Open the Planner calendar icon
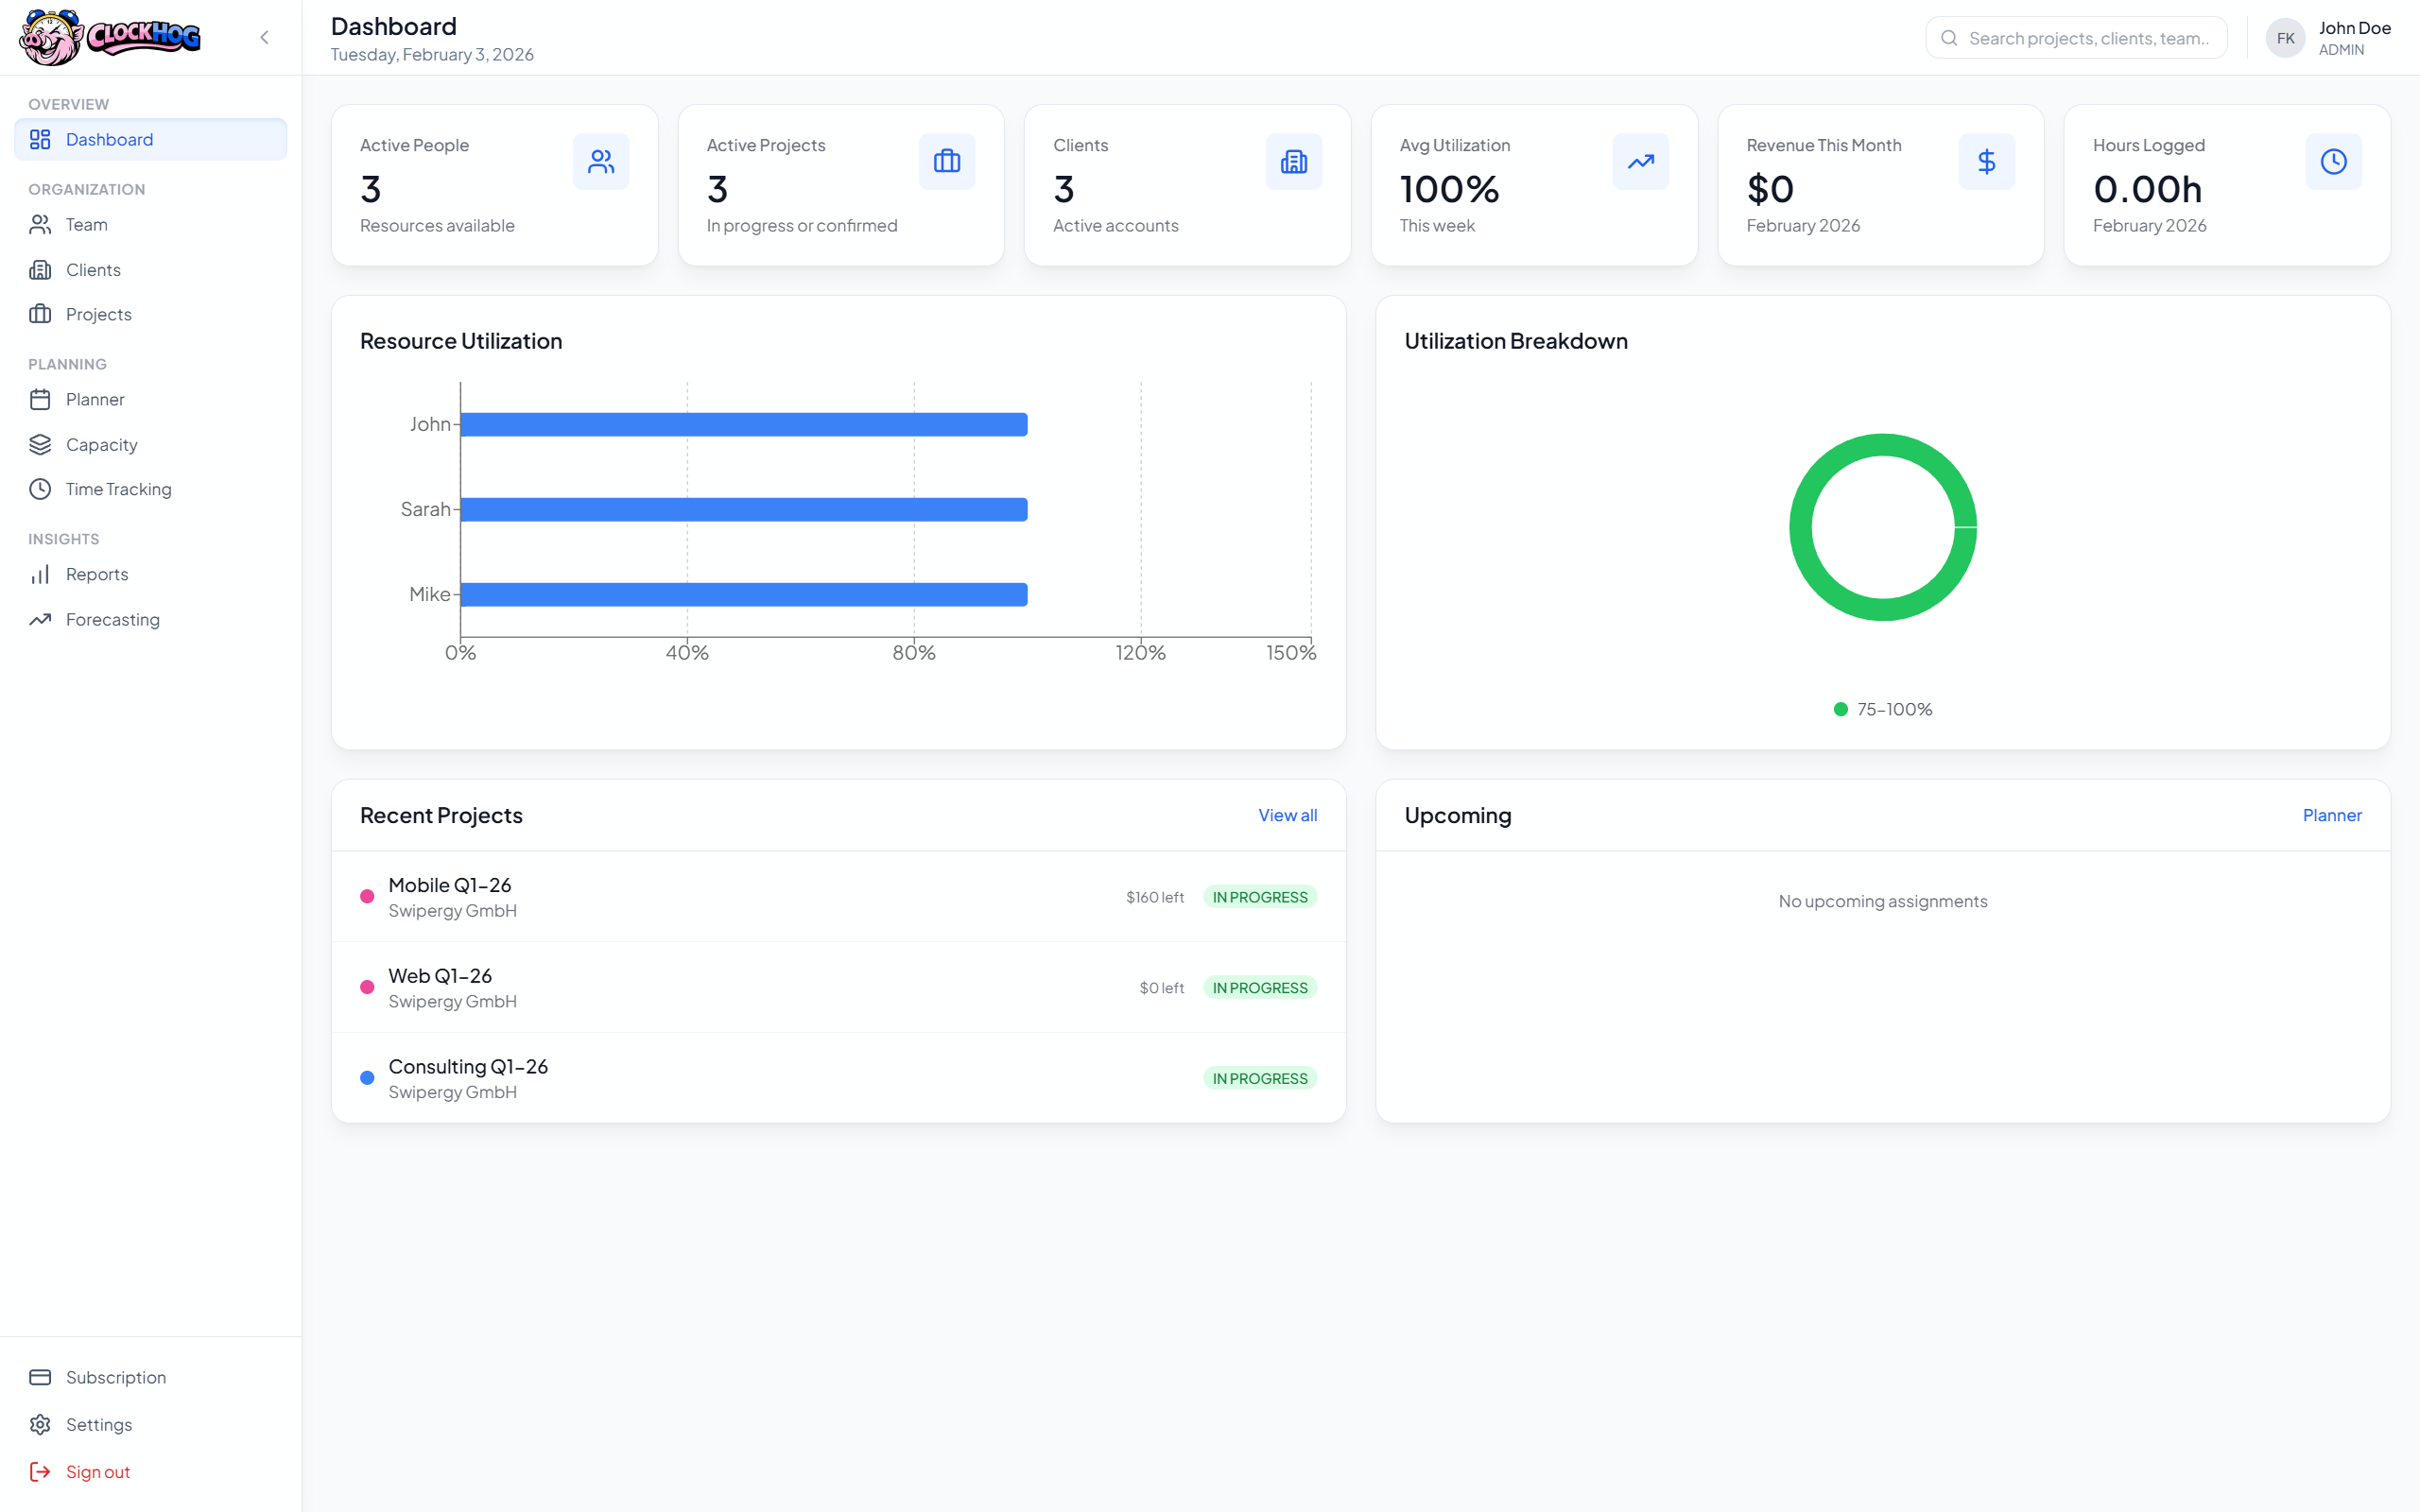The width and height of the screenshot is (2420, 1512). [40, 399]
